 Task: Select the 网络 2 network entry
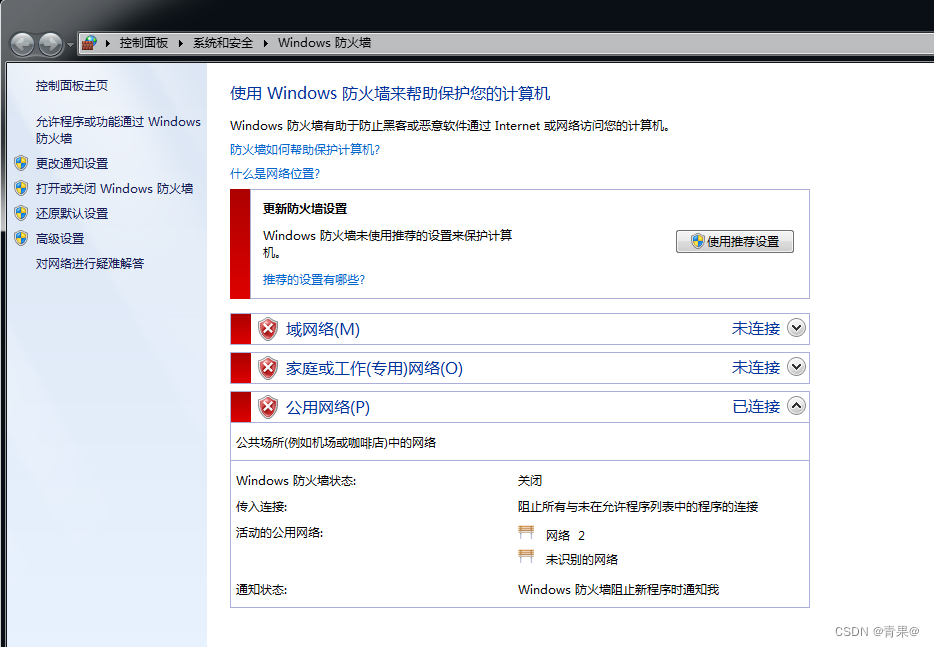(565, 535)
